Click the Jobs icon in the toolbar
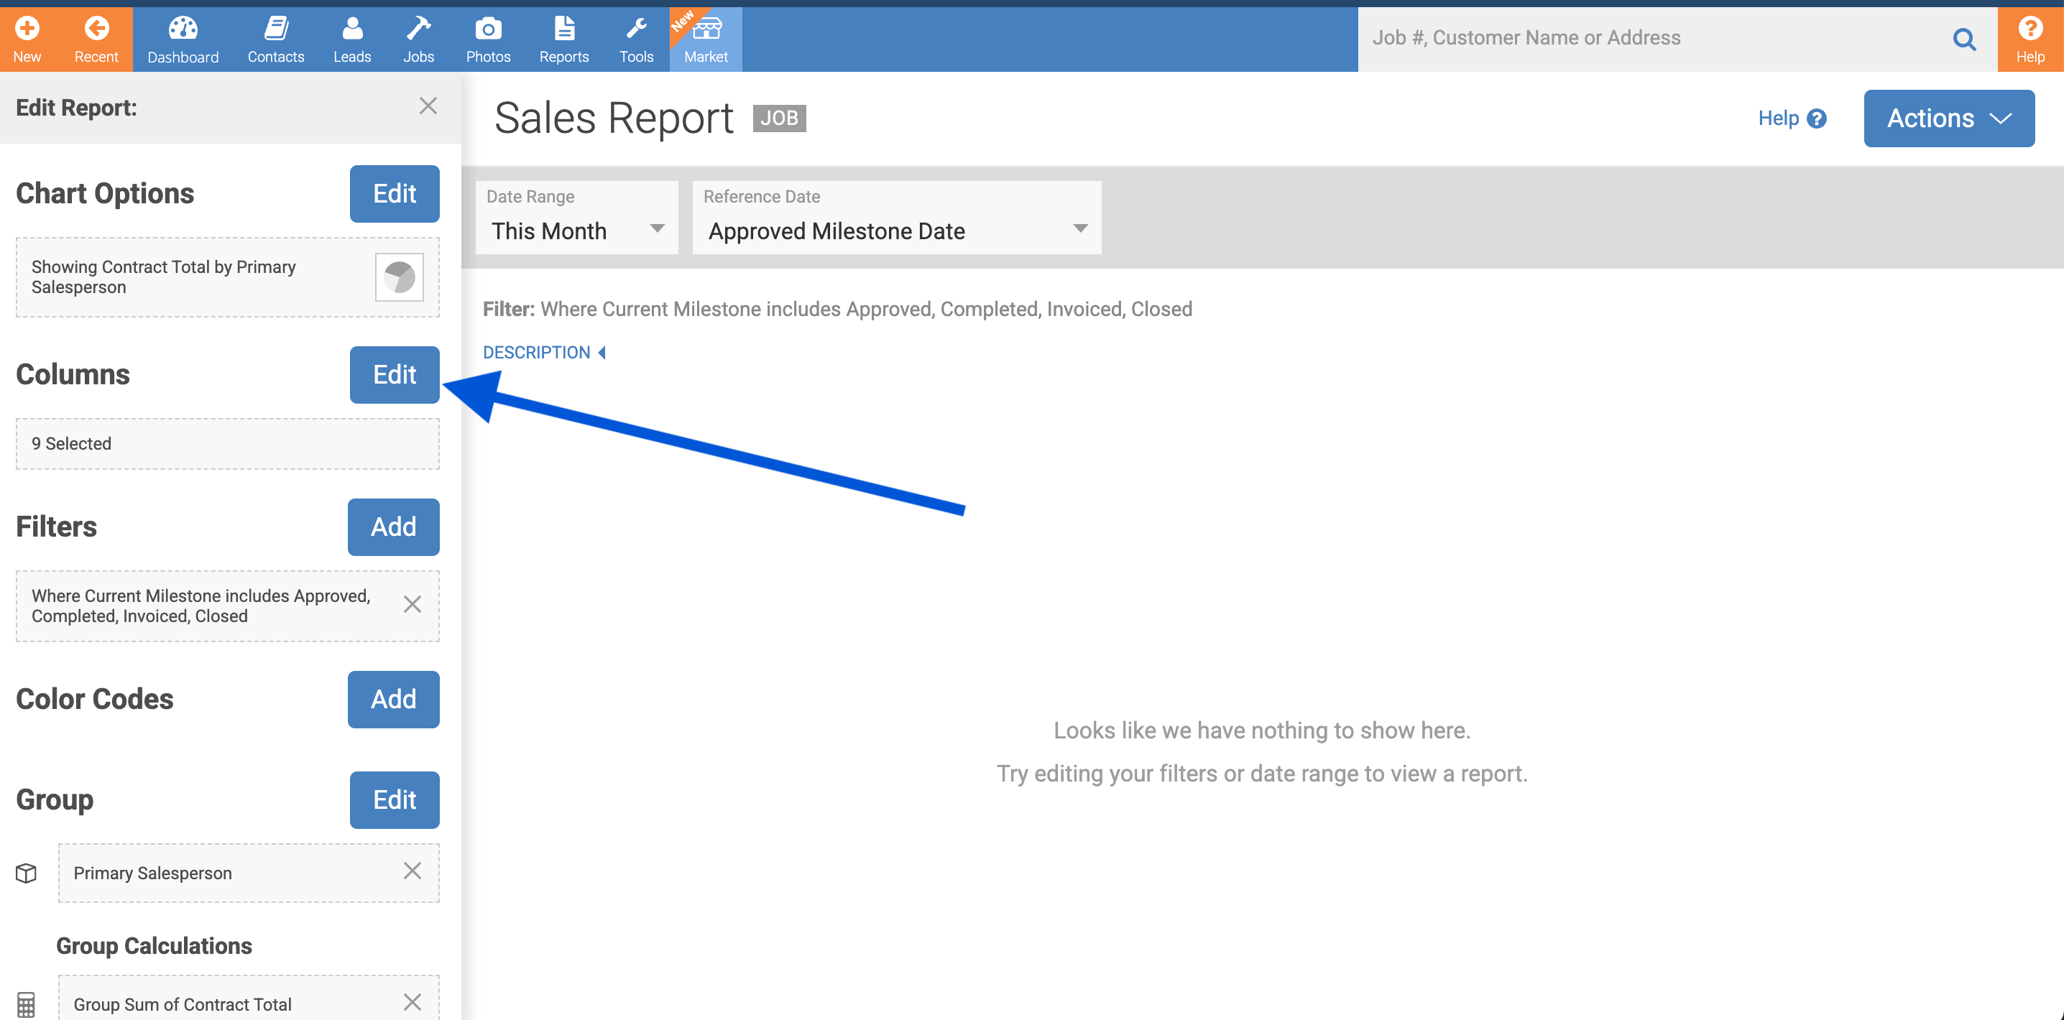 (418, 38)
